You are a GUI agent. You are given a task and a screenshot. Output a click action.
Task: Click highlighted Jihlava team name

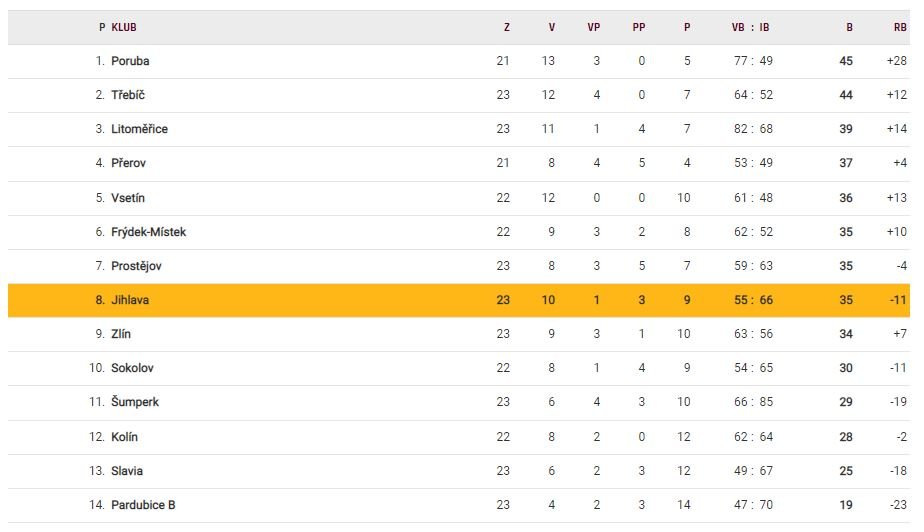[130, 300]
